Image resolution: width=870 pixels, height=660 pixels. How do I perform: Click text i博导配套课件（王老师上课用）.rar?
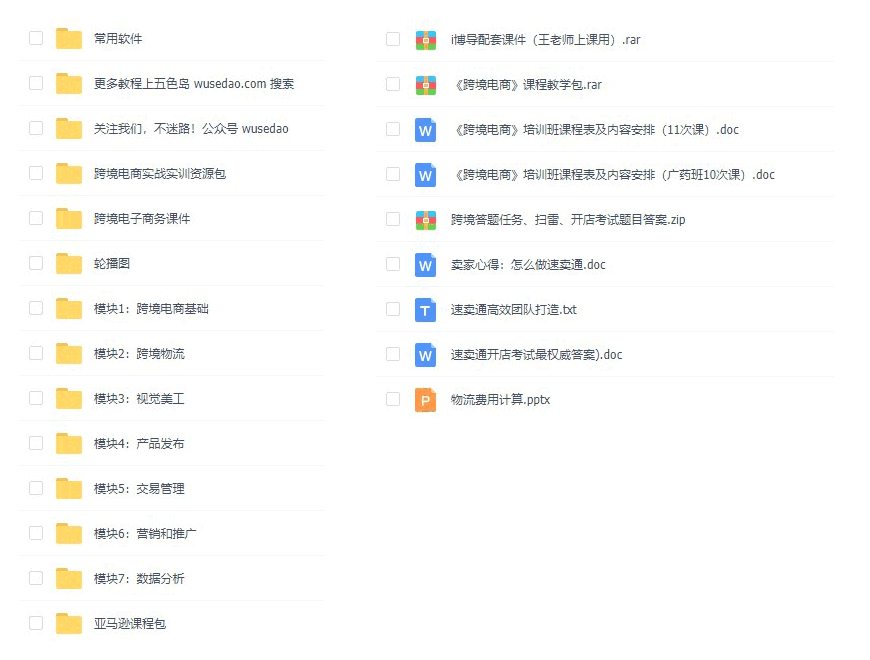pos(545,40)
